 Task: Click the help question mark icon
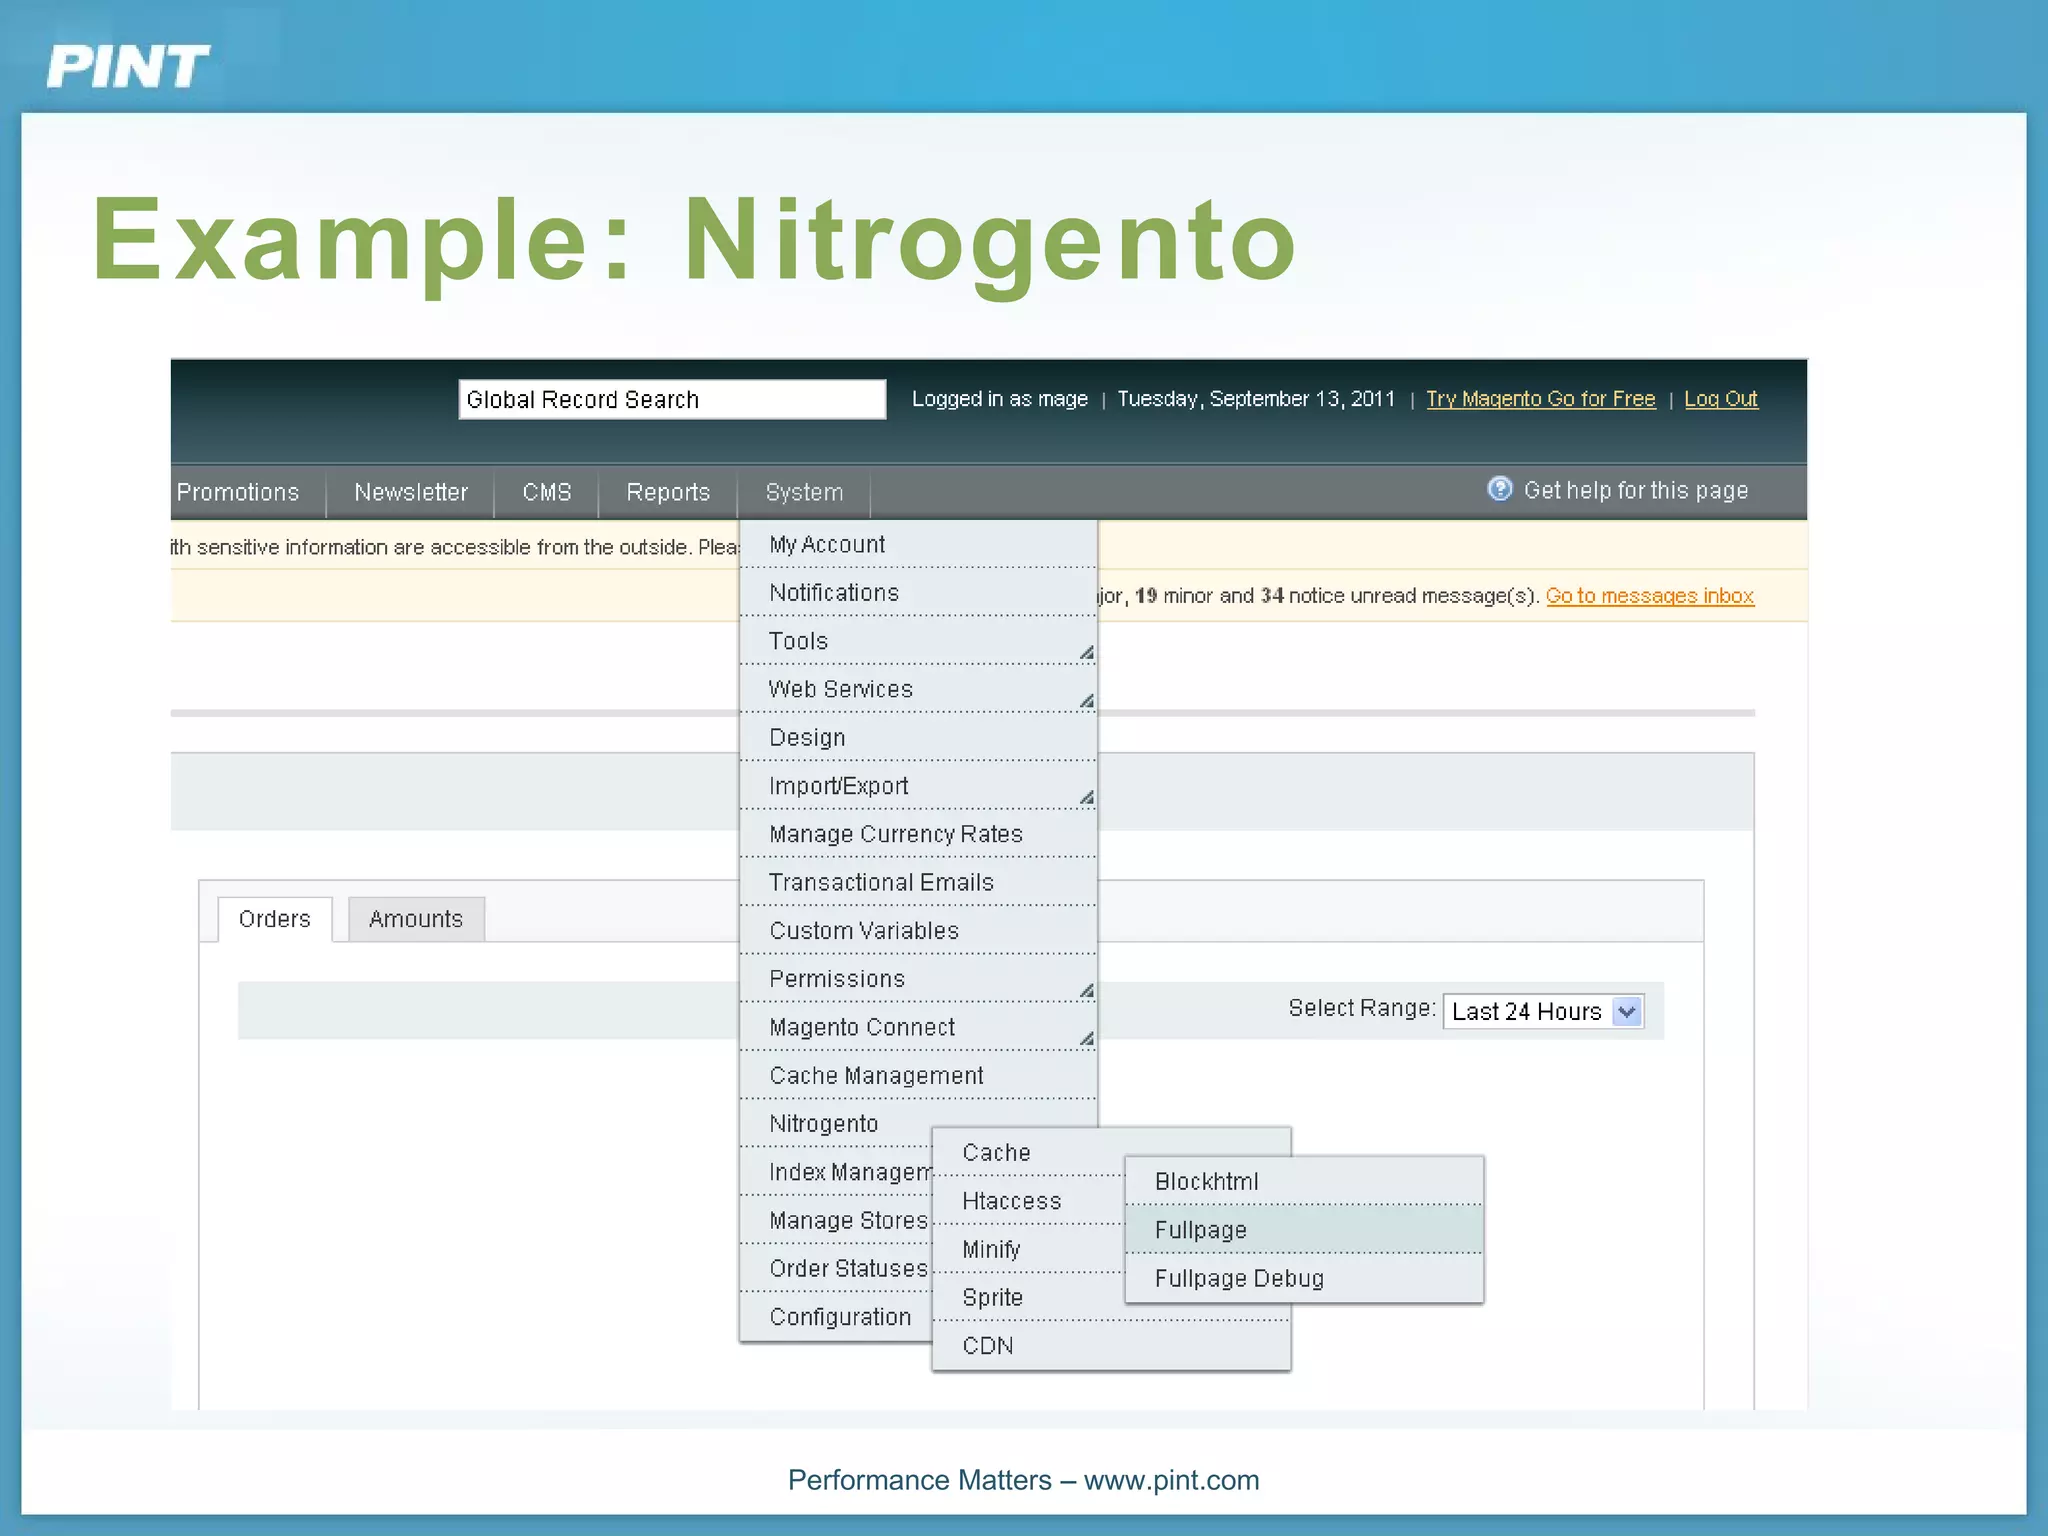pyautogui.click(x=1499, y=489)
